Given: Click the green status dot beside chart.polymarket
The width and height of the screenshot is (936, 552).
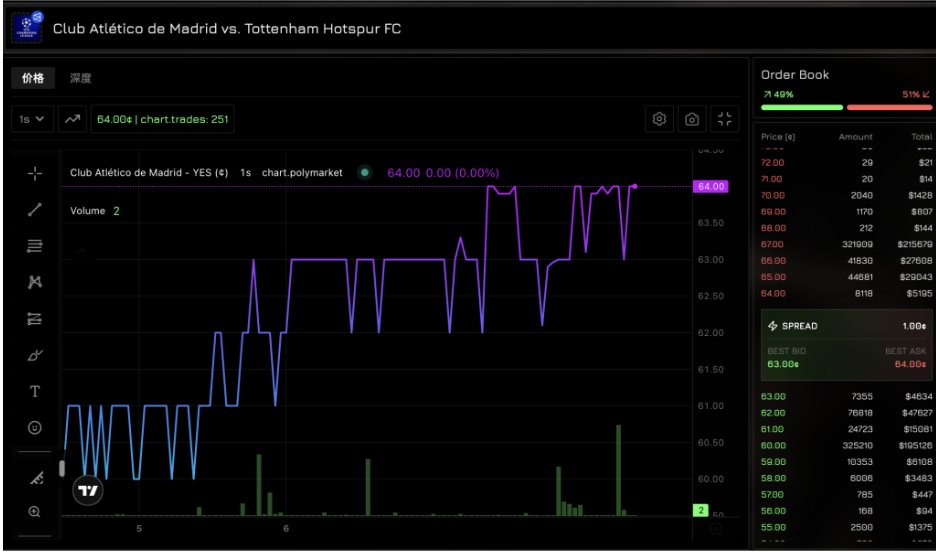Looking at the screenshot, I should tap(364, 172).
